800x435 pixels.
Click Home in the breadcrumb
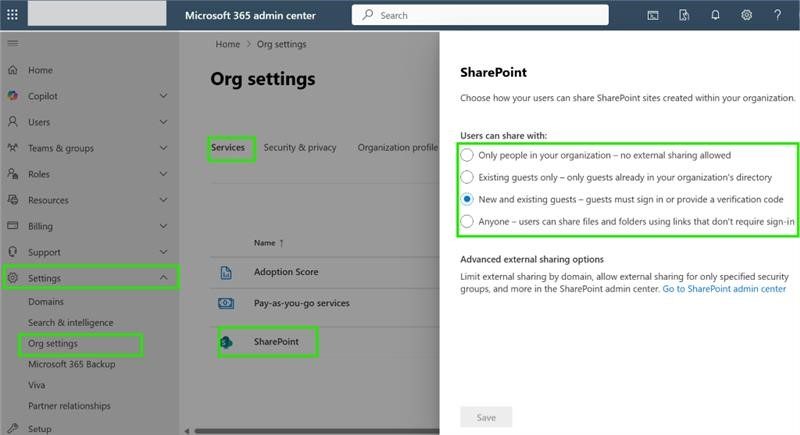(228, 44)
